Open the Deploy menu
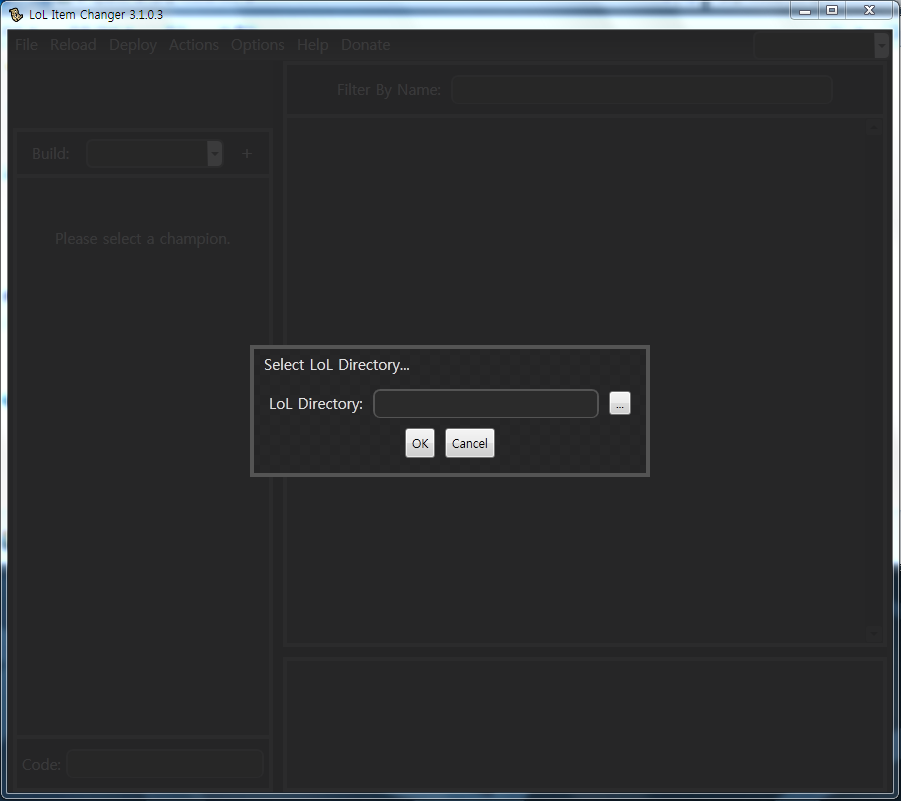The width and height of the screenshot is (902, 802). [x=133, y=45]
